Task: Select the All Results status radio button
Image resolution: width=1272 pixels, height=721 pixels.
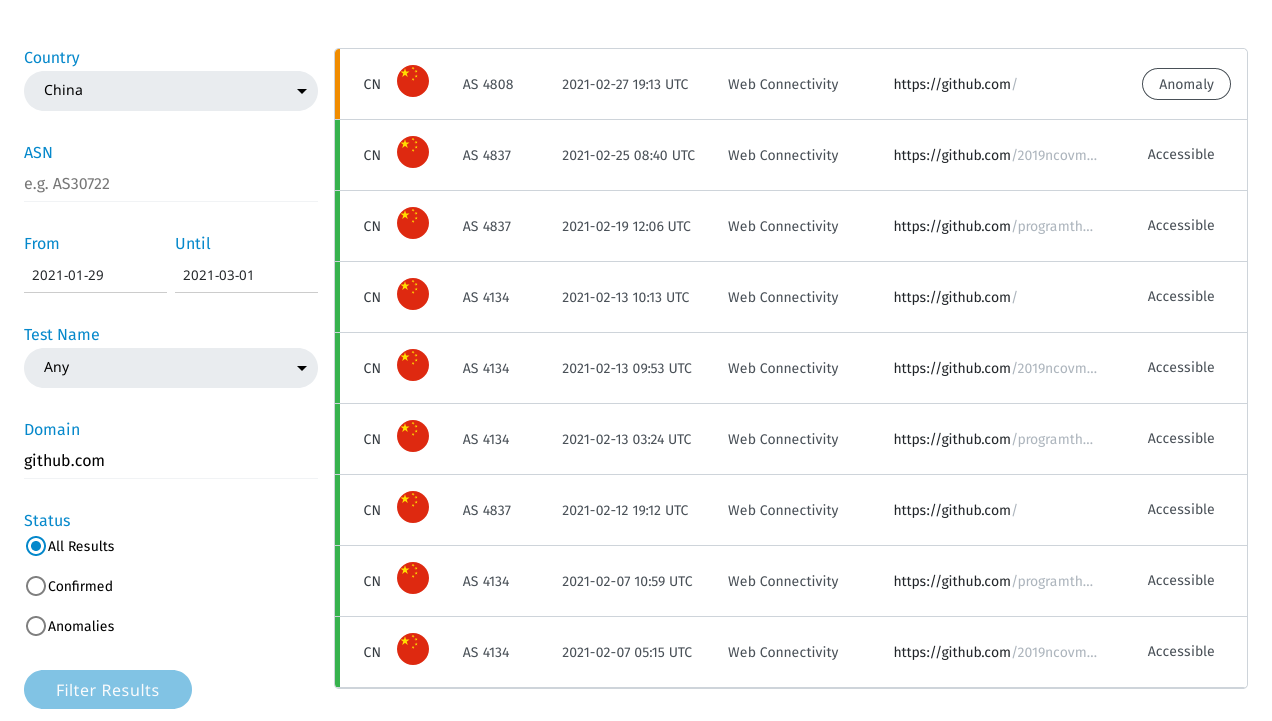Action: (x=36, y=546)
